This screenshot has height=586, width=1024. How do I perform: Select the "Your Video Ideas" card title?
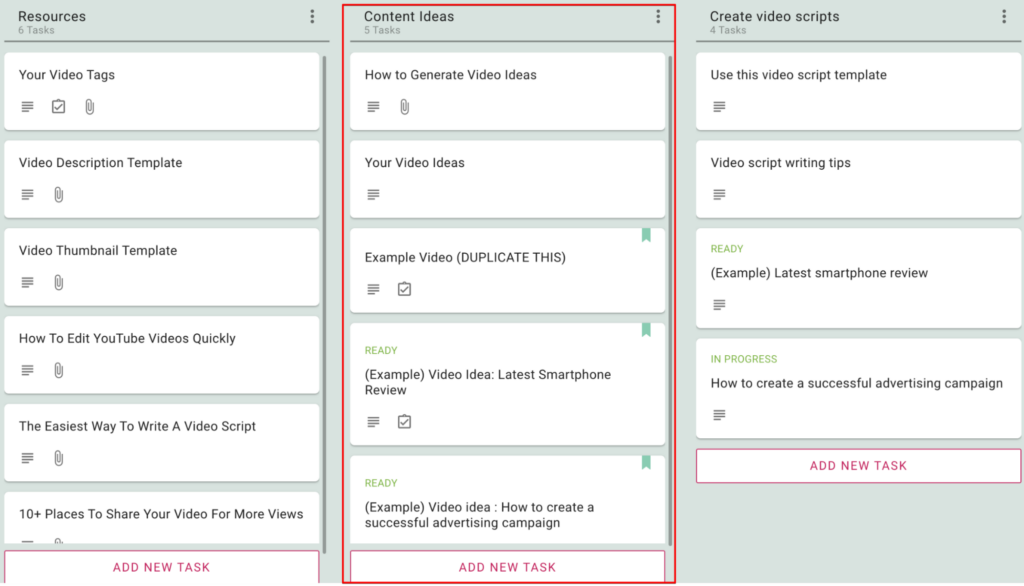[415, 163]
